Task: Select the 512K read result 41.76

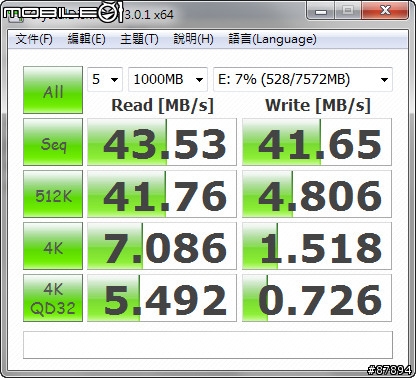Action: [162, 194]
